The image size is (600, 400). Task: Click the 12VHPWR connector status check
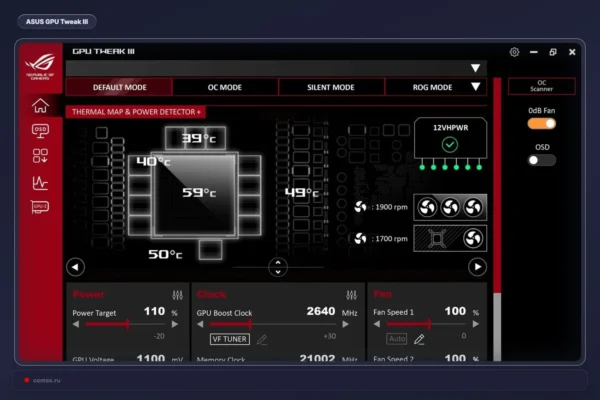(x=450, y=145)
